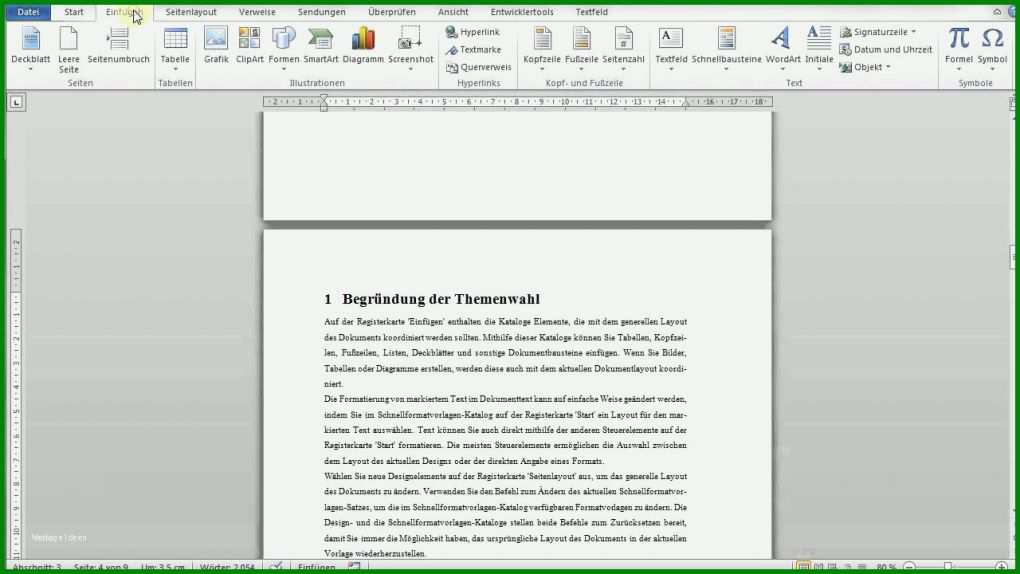The image size is (1020, 574).
Task: Switch to the Start tab
Action: 74,12
